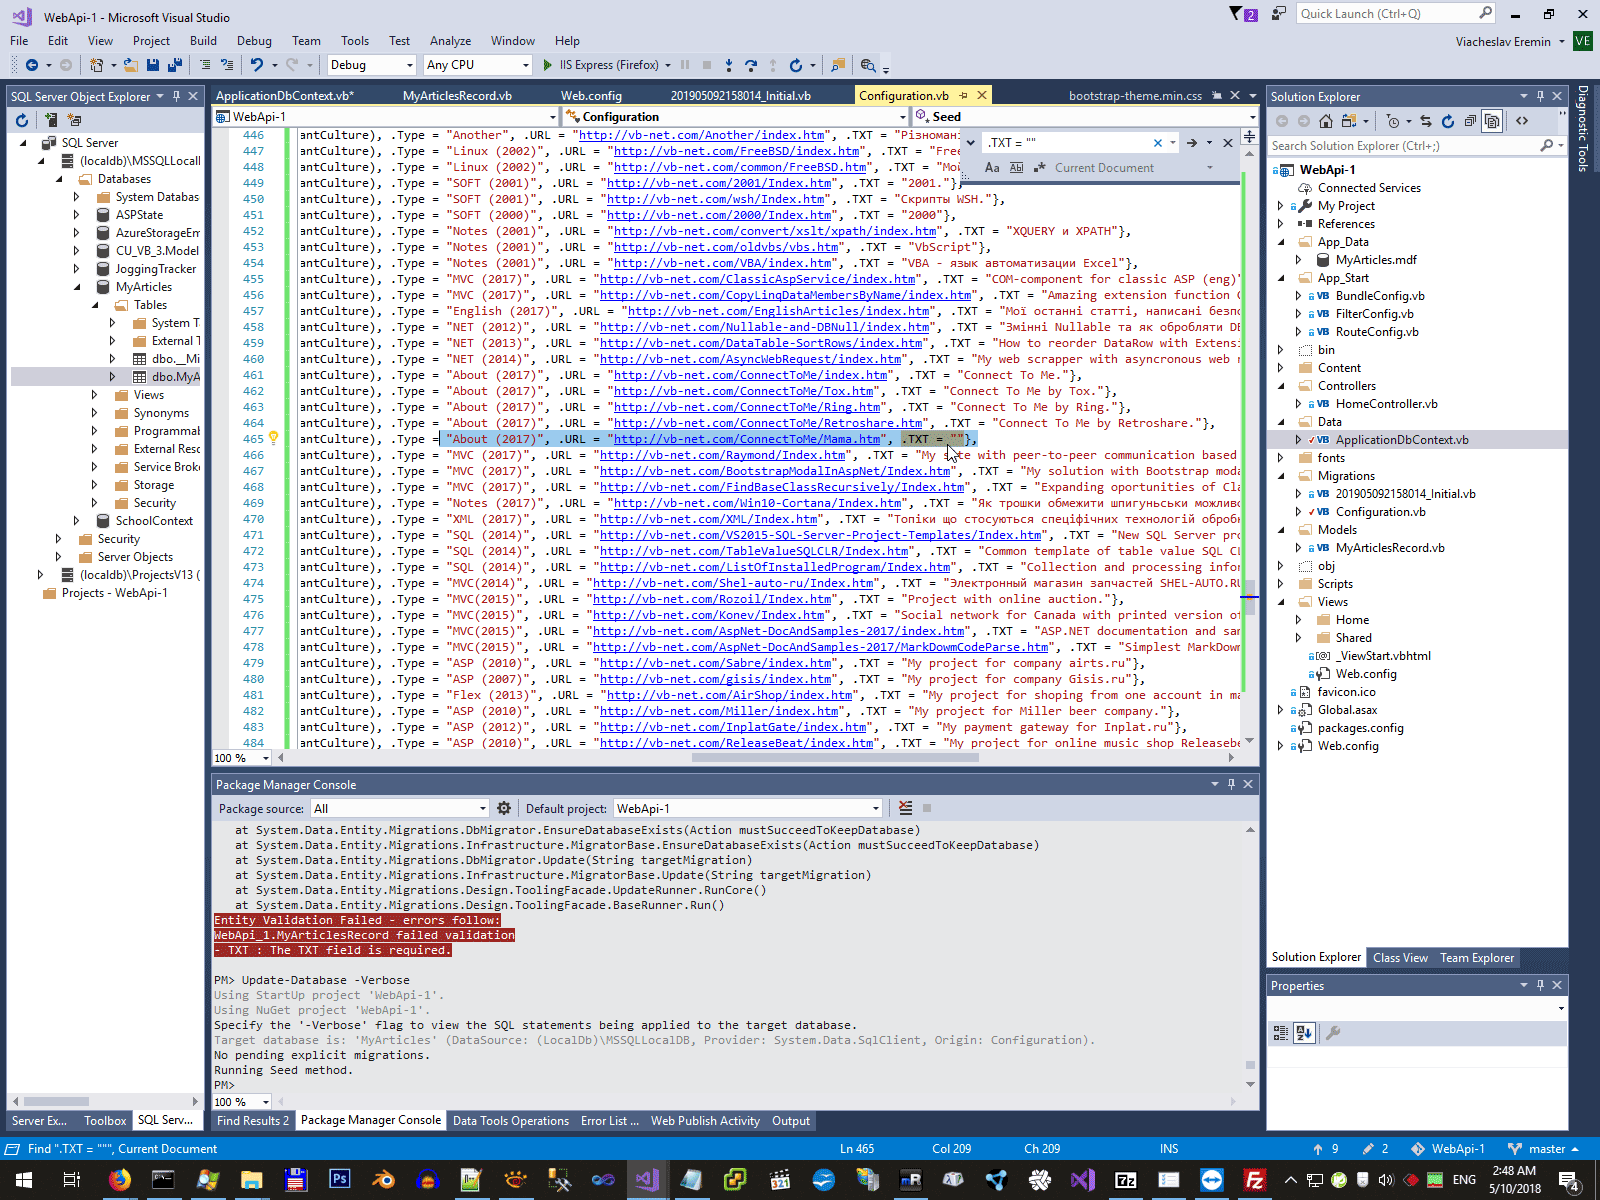This screenshot has width=1600, height=1200.
Task: Open the Team Explorer tab
Action: (1477, 958)
